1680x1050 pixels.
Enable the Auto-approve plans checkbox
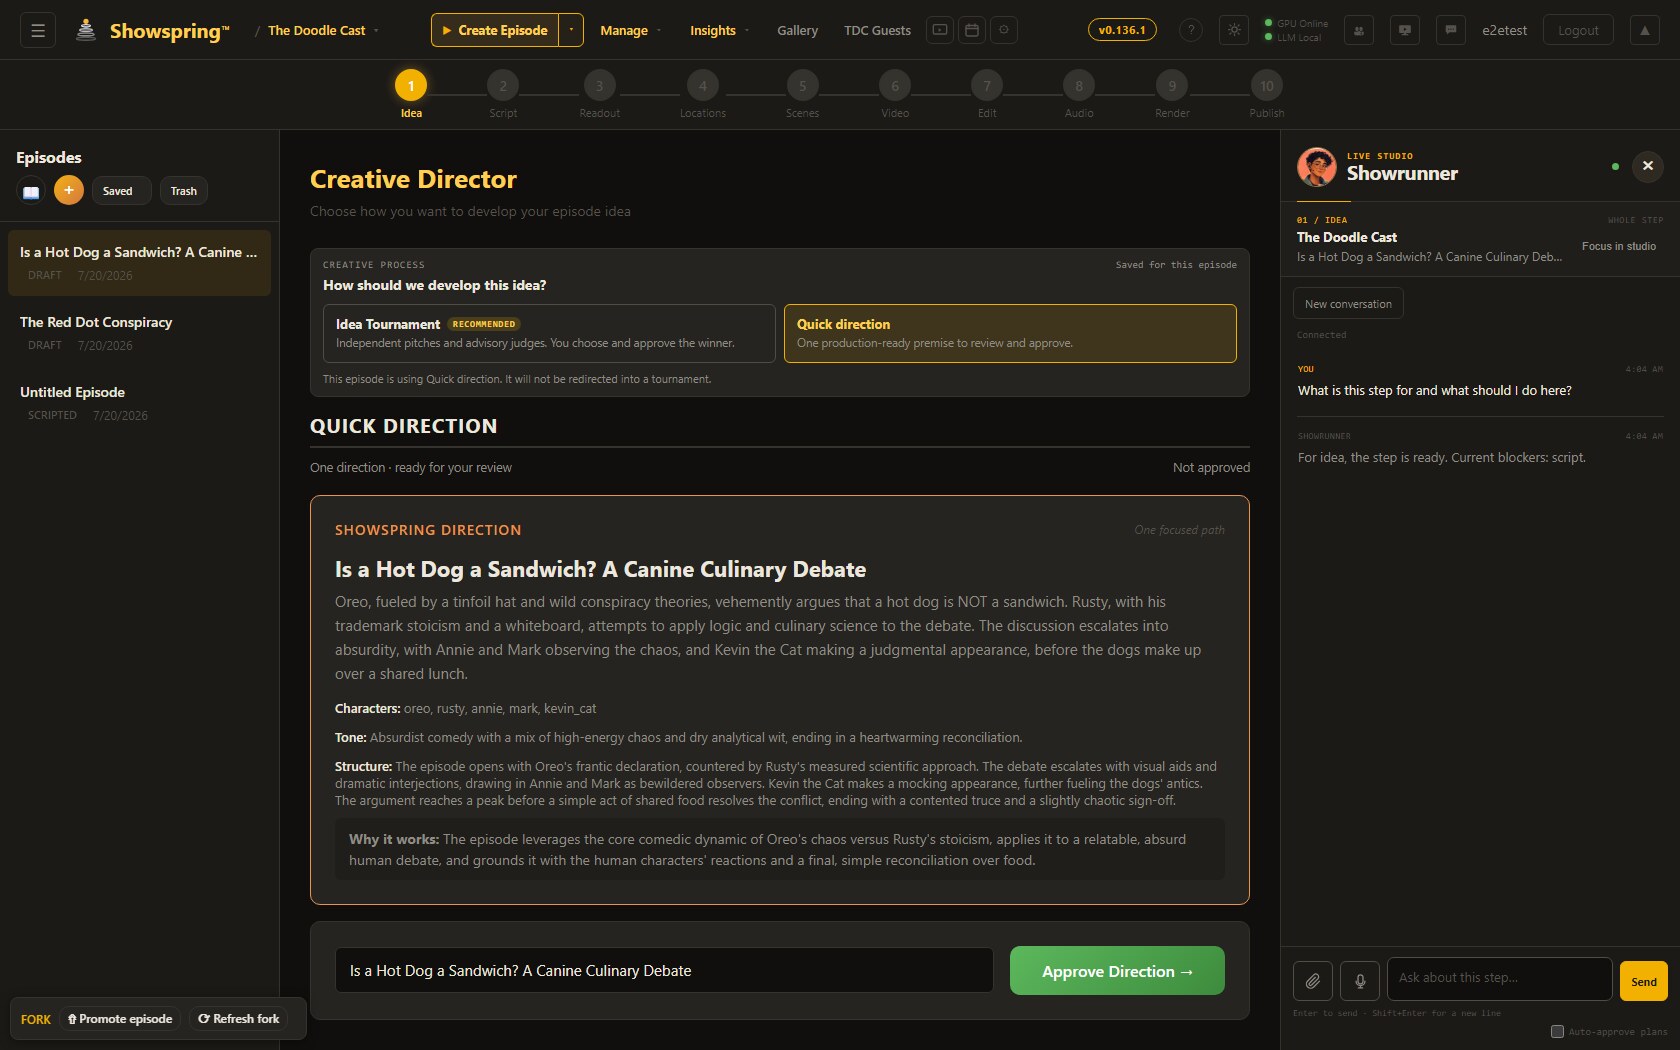tap(1557, 1031)
